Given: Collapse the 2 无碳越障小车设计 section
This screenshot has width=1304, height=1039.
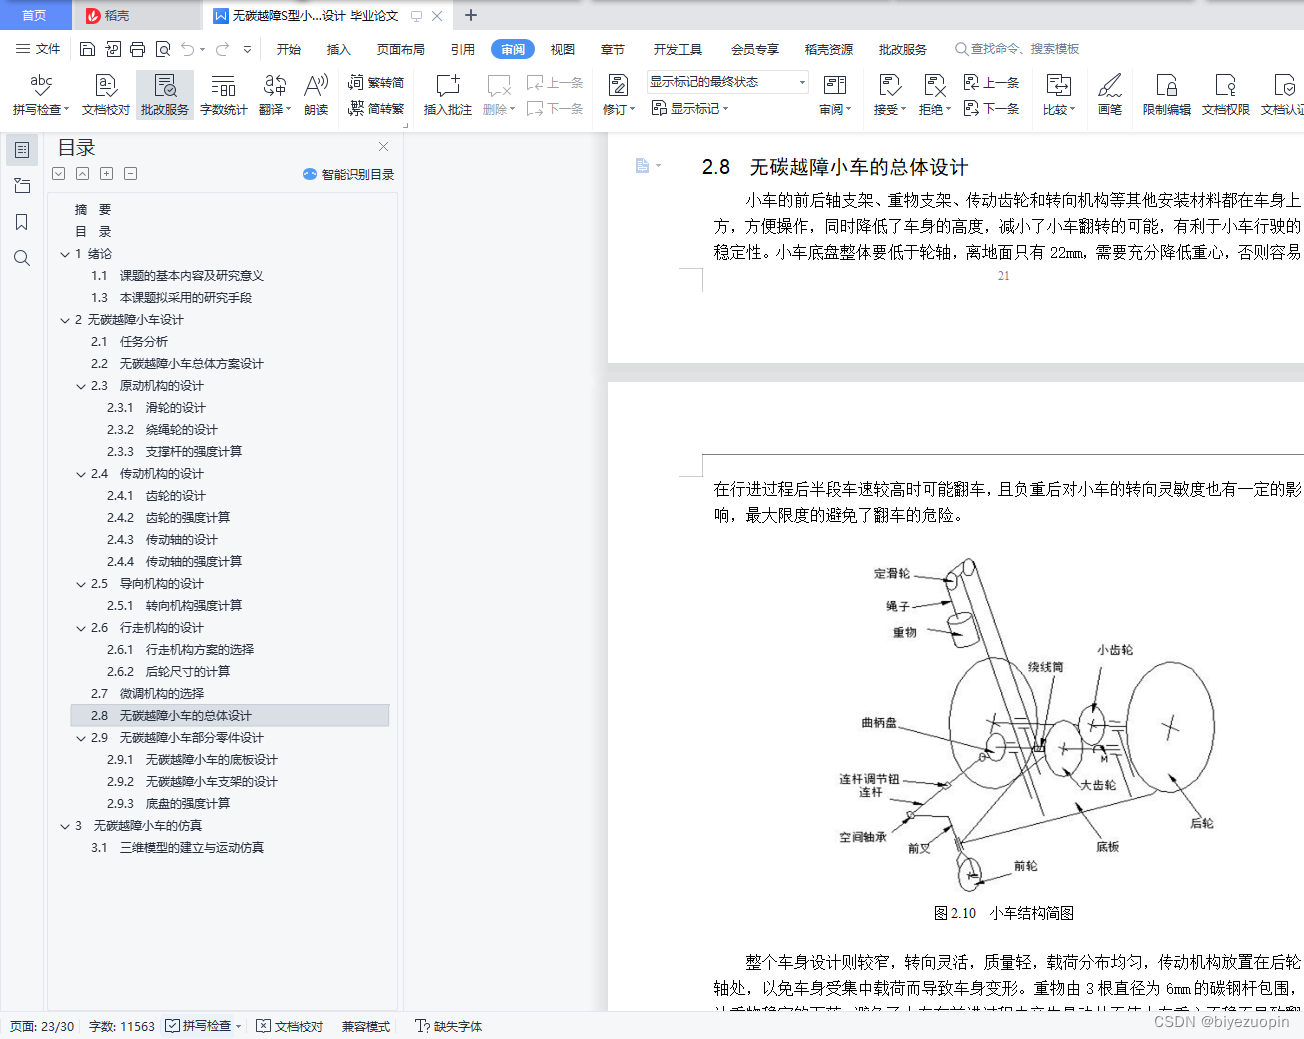Looking at the screenshot, I should tap(65, 320).
